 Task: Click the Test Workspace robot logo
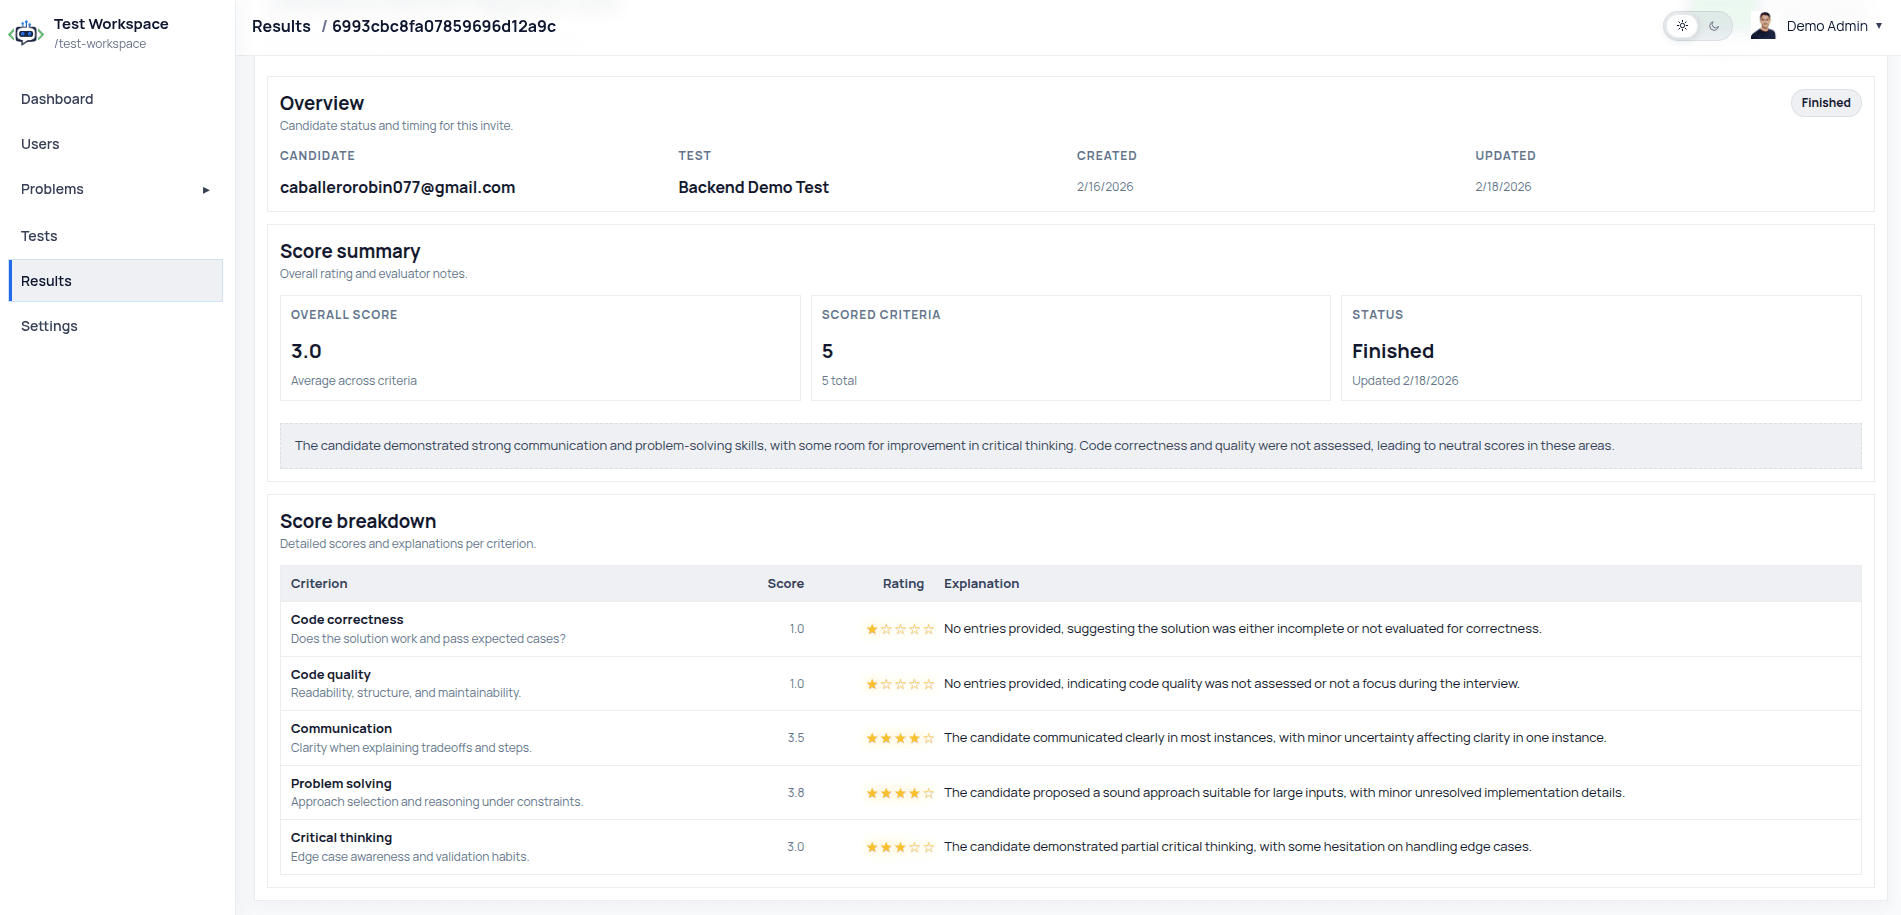tap(26, 33)
